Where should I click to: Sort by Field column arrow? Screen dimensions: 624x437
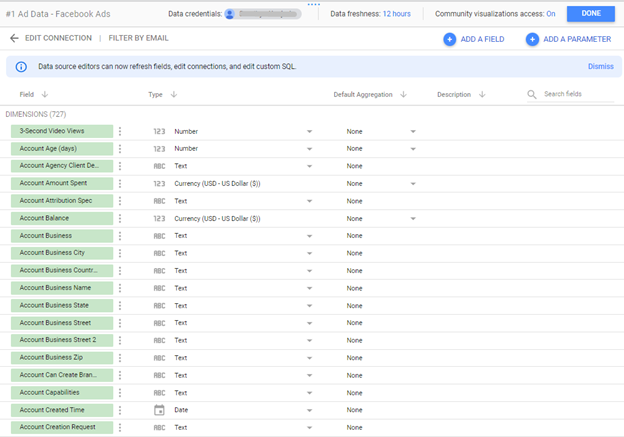pyautogui.click(x=45, y=94)
